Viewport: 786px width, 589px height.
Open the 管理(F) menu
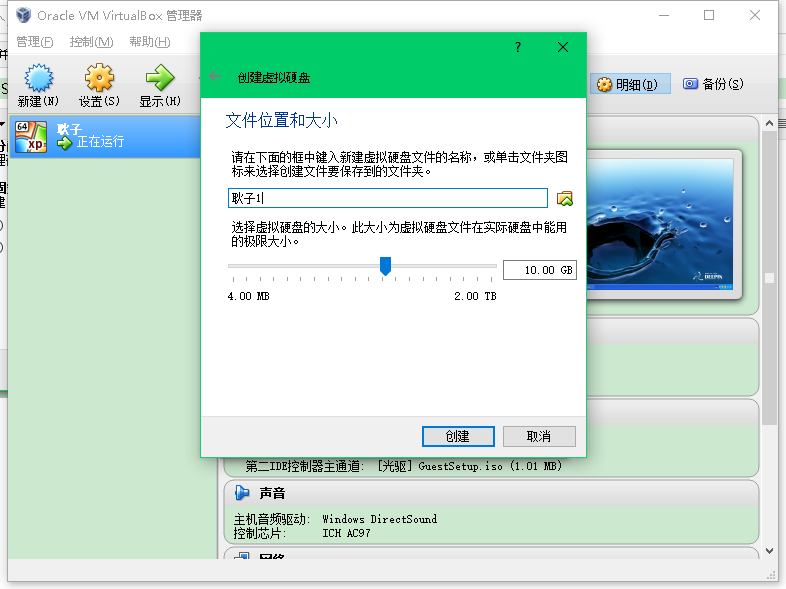point(35,42)
